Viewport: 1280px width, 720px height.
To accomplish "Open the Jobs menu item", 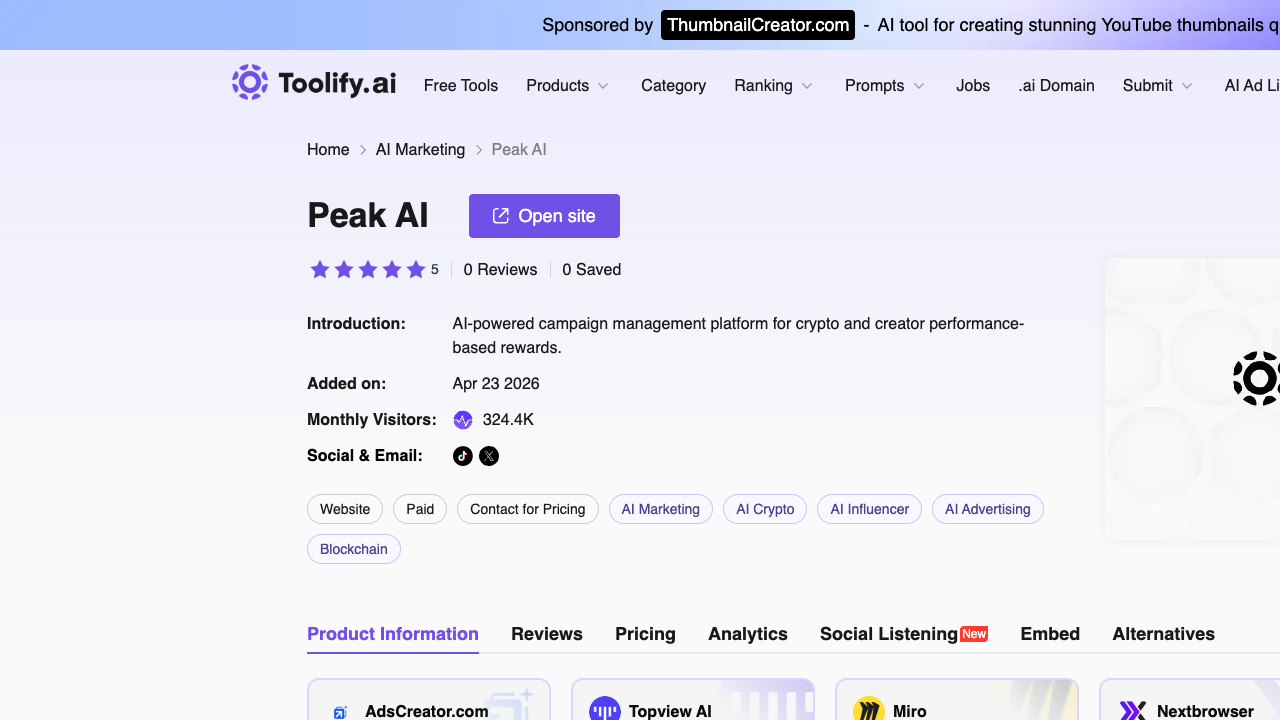I will 973,86.
